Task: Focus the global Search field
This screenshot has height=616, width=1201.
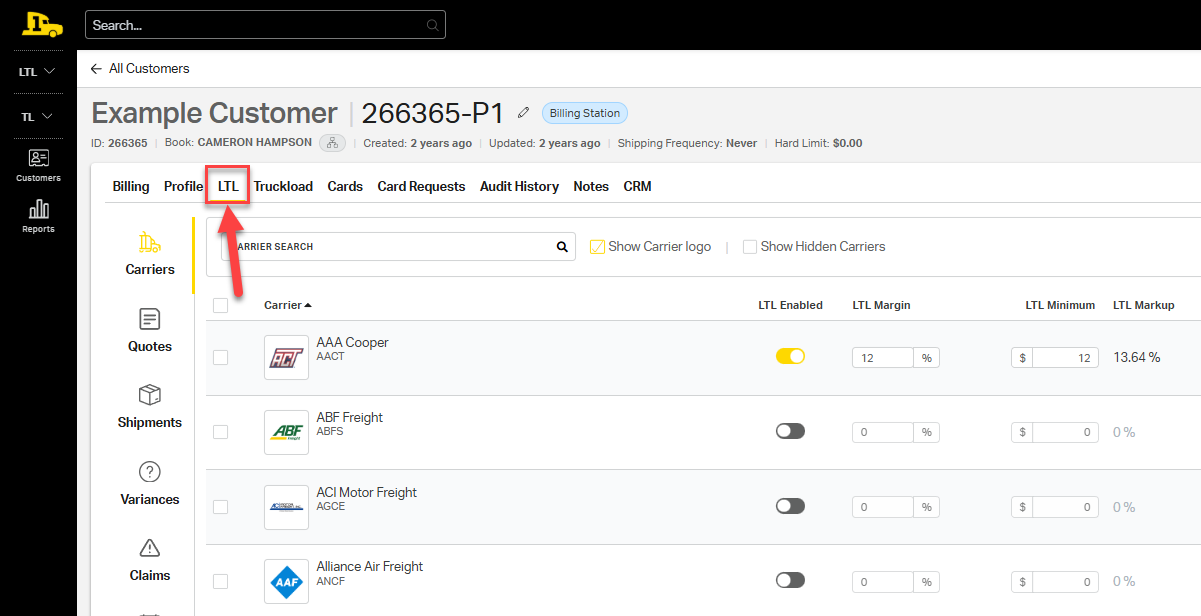Action: [x=265, y=25]
